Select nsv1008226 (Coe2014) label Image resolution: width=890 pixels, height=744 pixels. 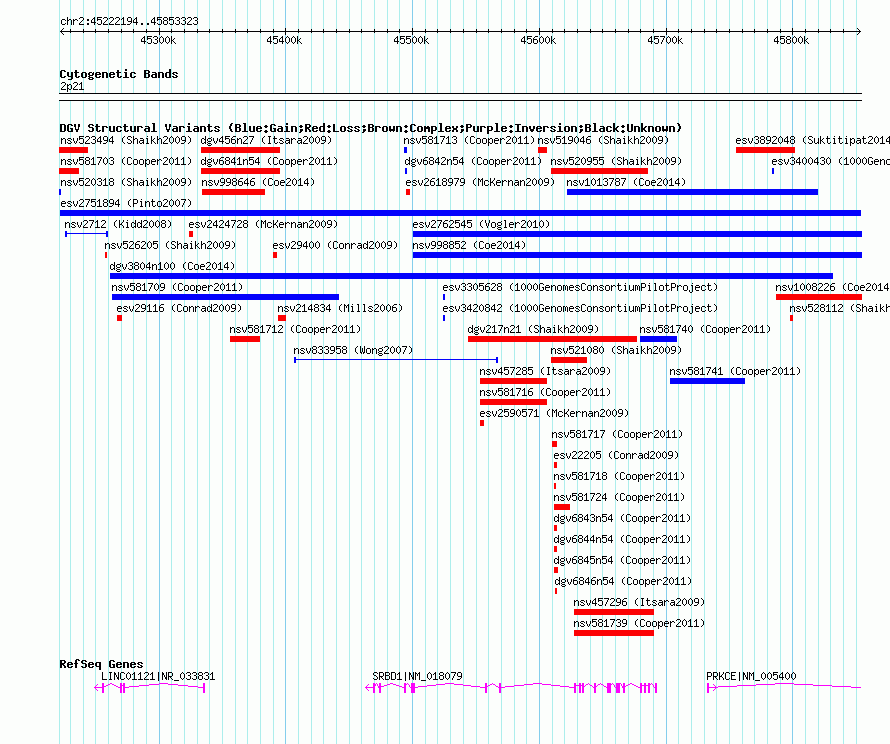(x=832, y=287)
